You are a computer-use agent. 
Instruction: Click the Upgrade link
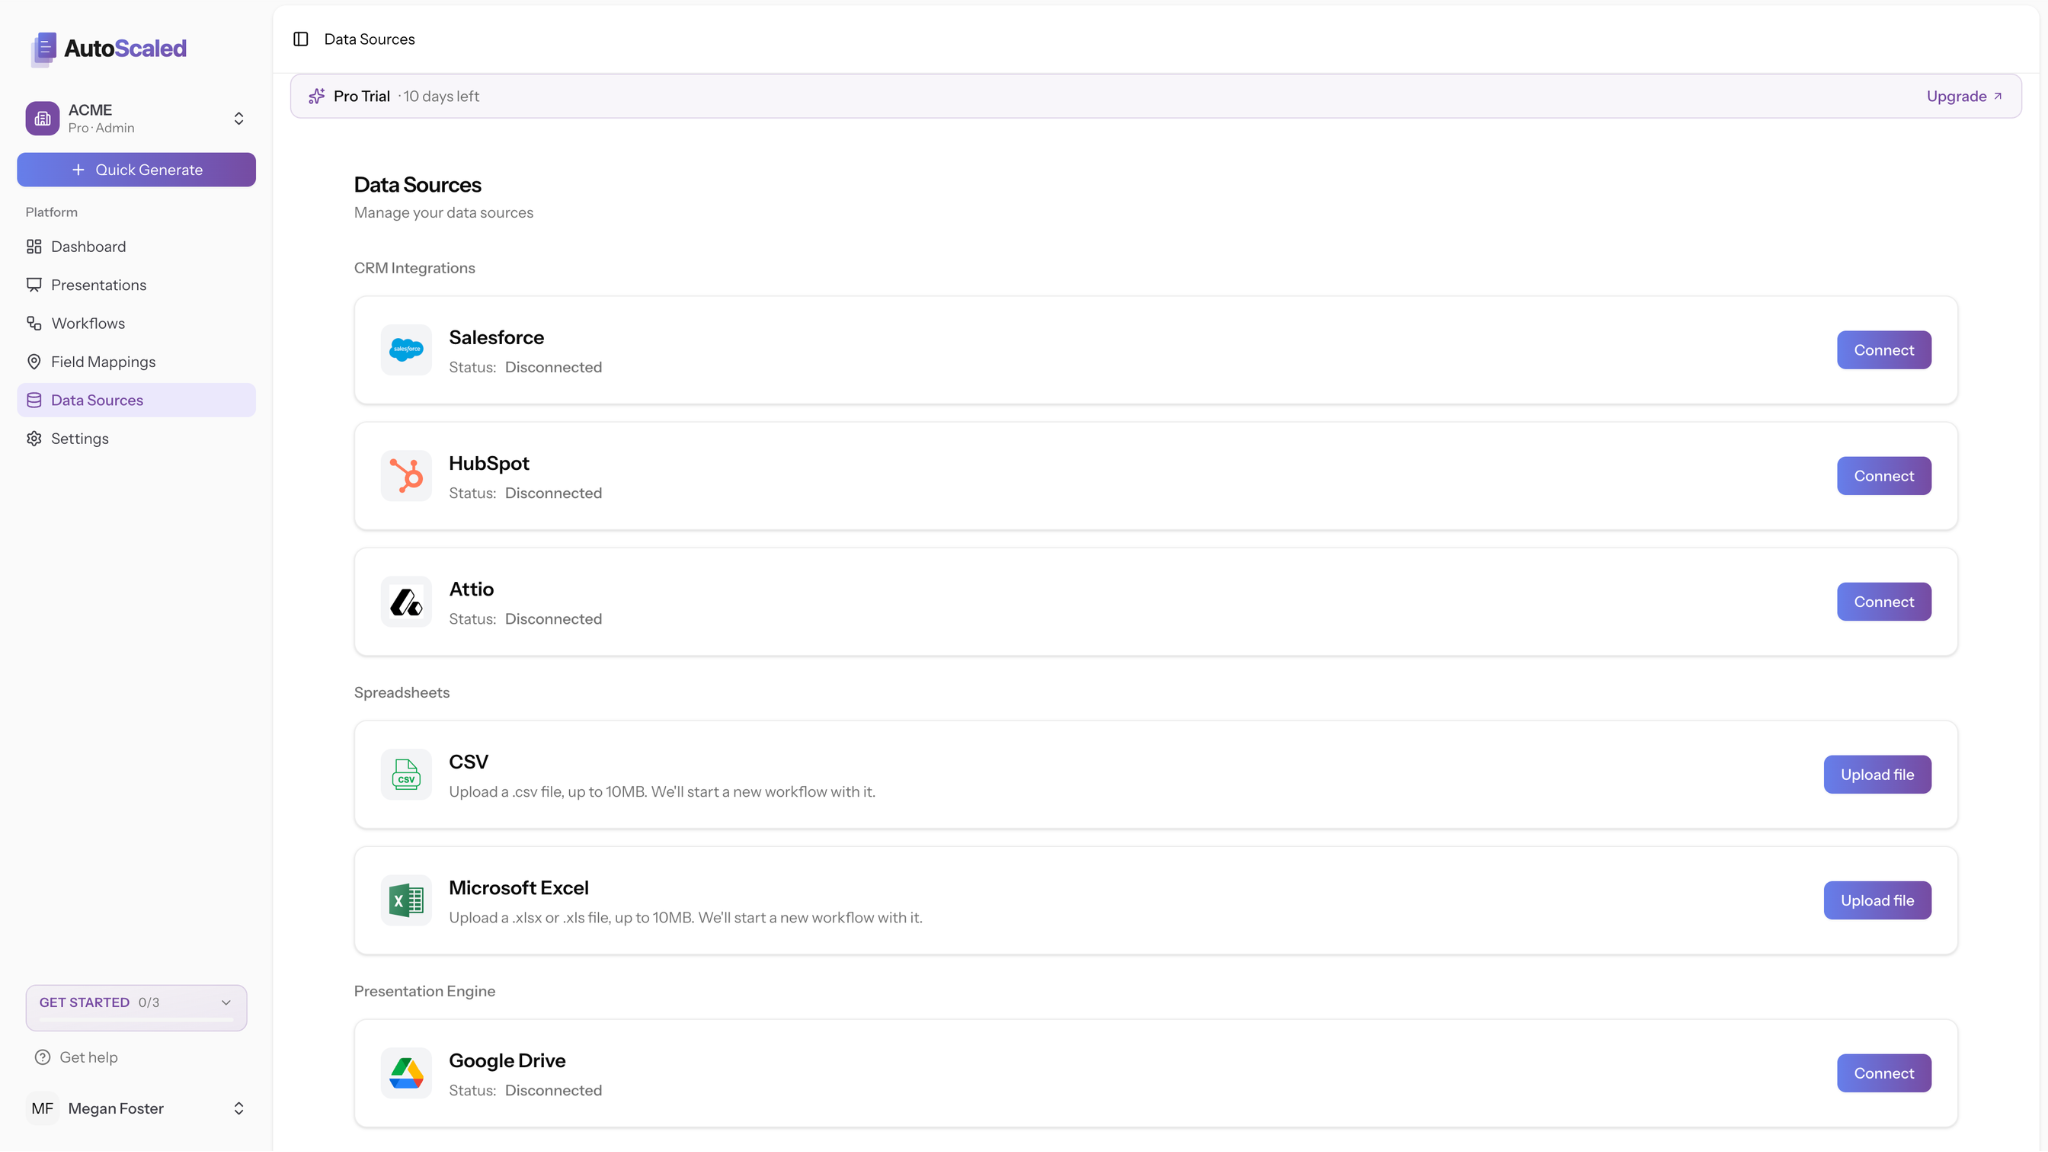[1963, 95]
